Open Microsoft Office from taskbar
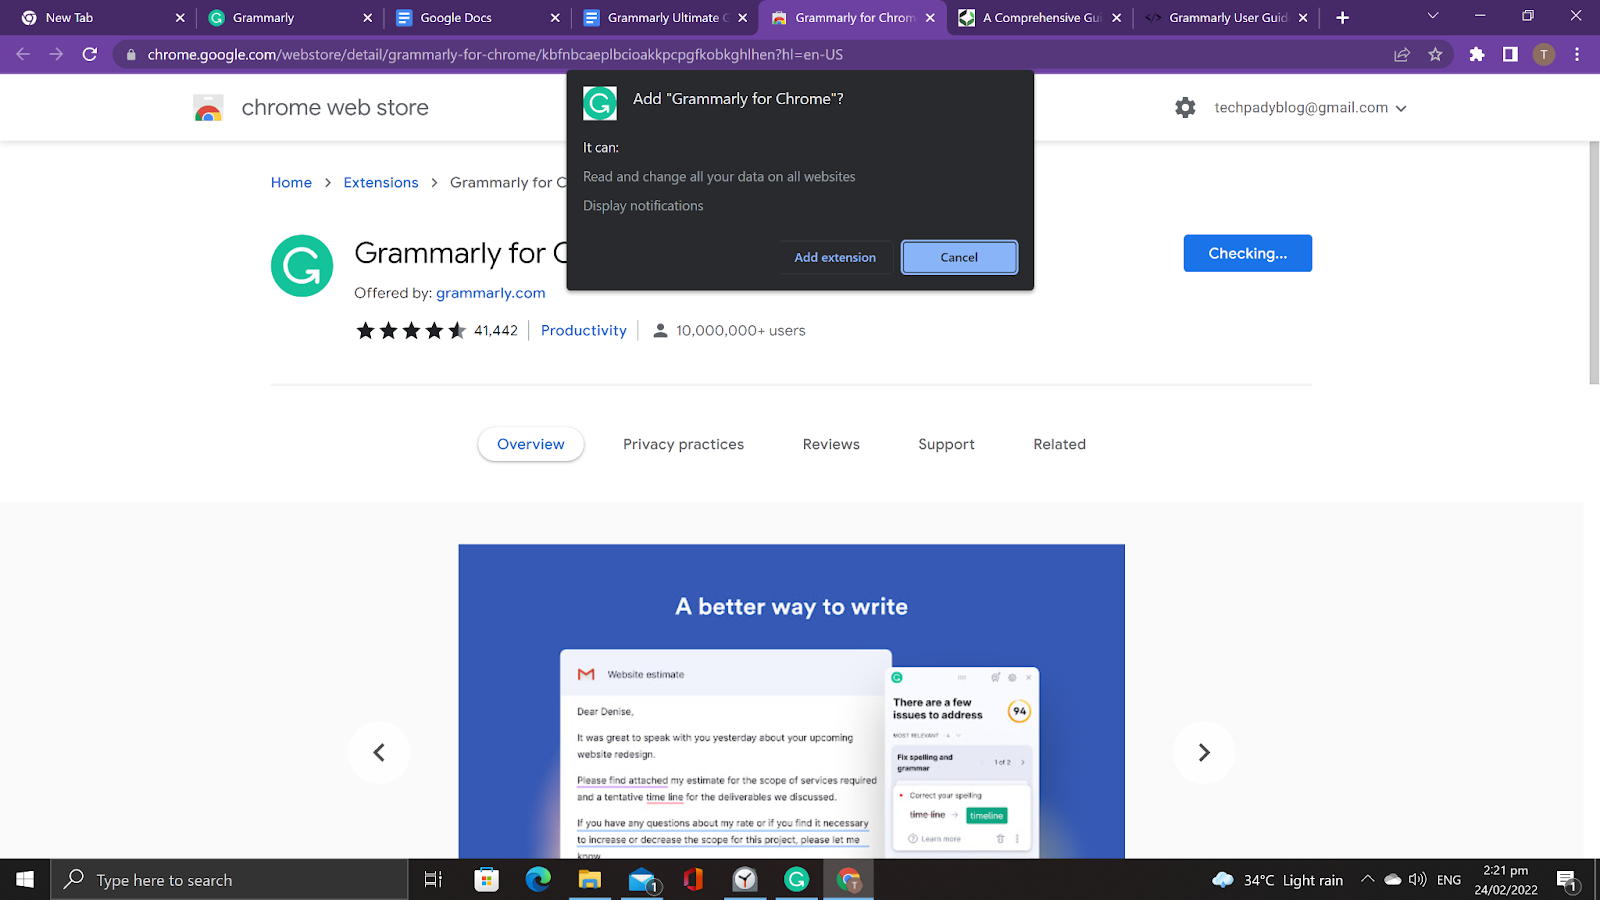Viewport: 1600px width, 900px height. point(693,880)
